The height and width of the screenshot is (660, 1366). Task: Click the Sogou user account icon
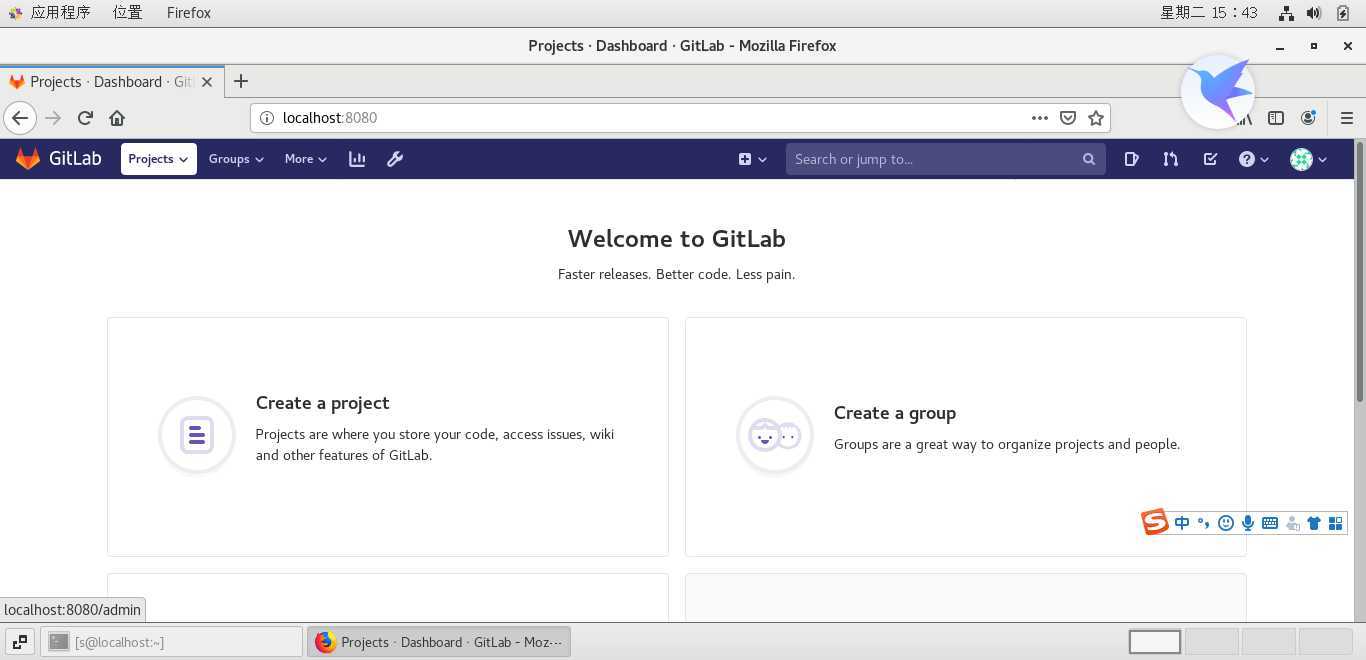coord(1292,523)
